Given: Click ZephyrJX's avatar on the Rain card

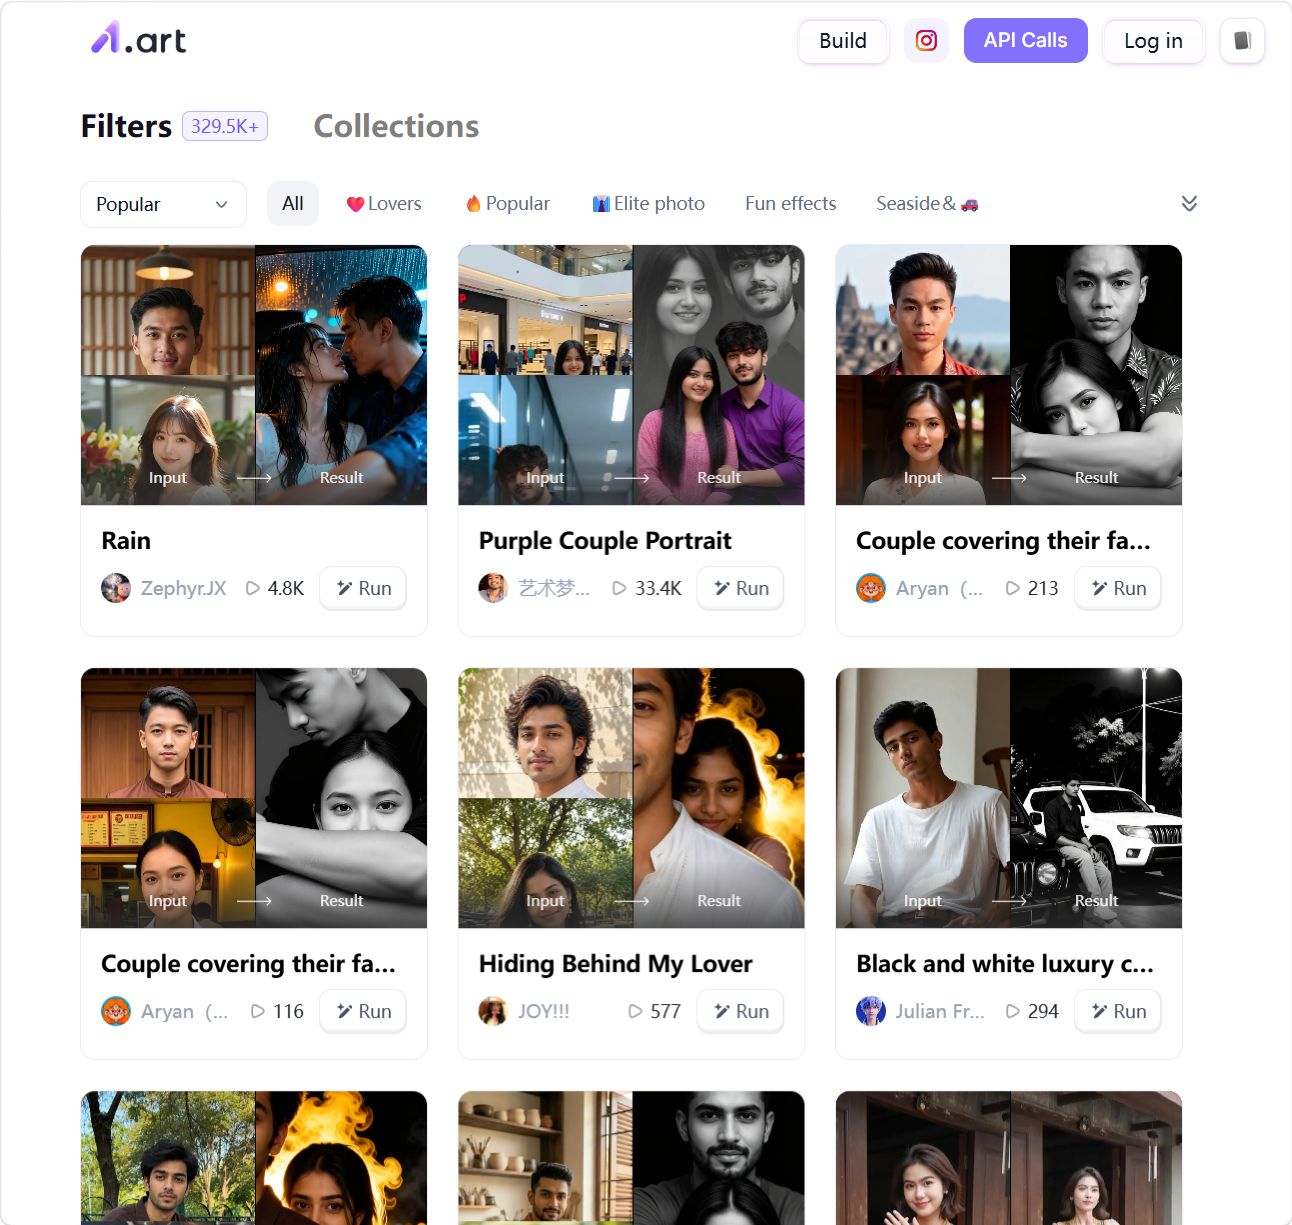Looking at the screenshot, I should click(x=116, y=588).
